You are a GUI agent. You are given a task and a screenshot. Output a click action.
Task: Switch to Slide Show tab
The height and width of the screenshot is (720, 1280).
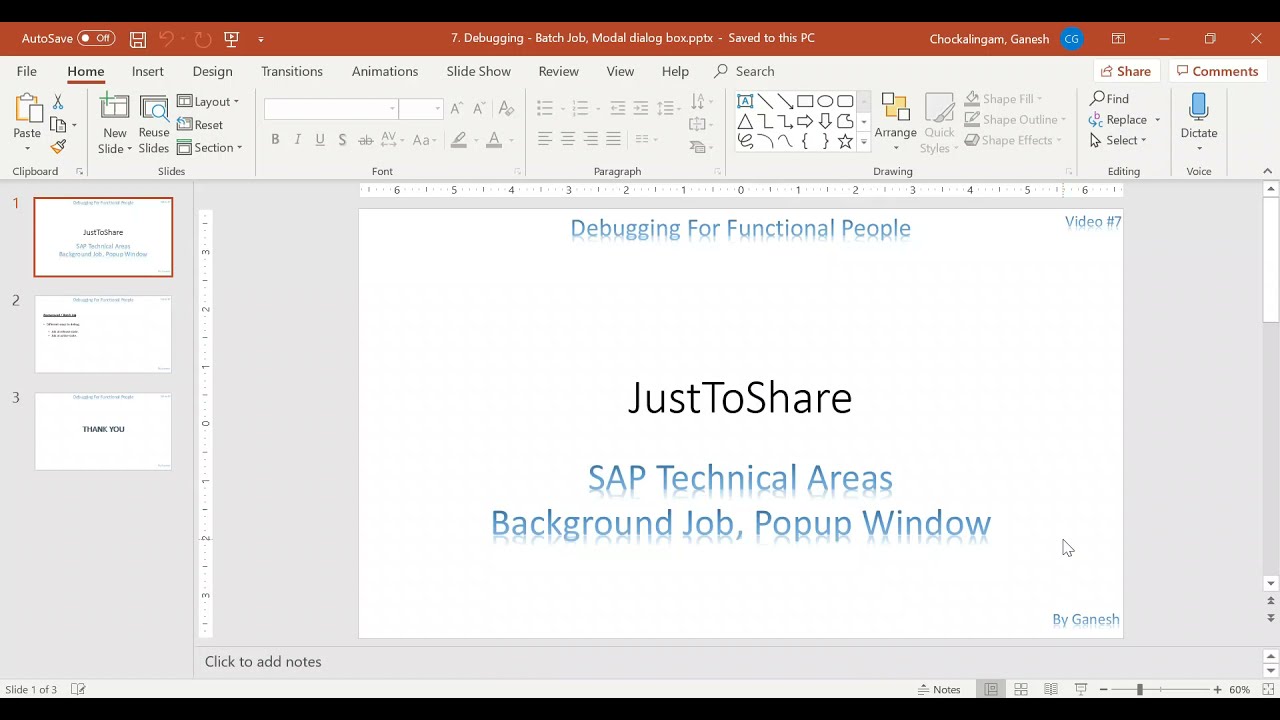[479, 71]
